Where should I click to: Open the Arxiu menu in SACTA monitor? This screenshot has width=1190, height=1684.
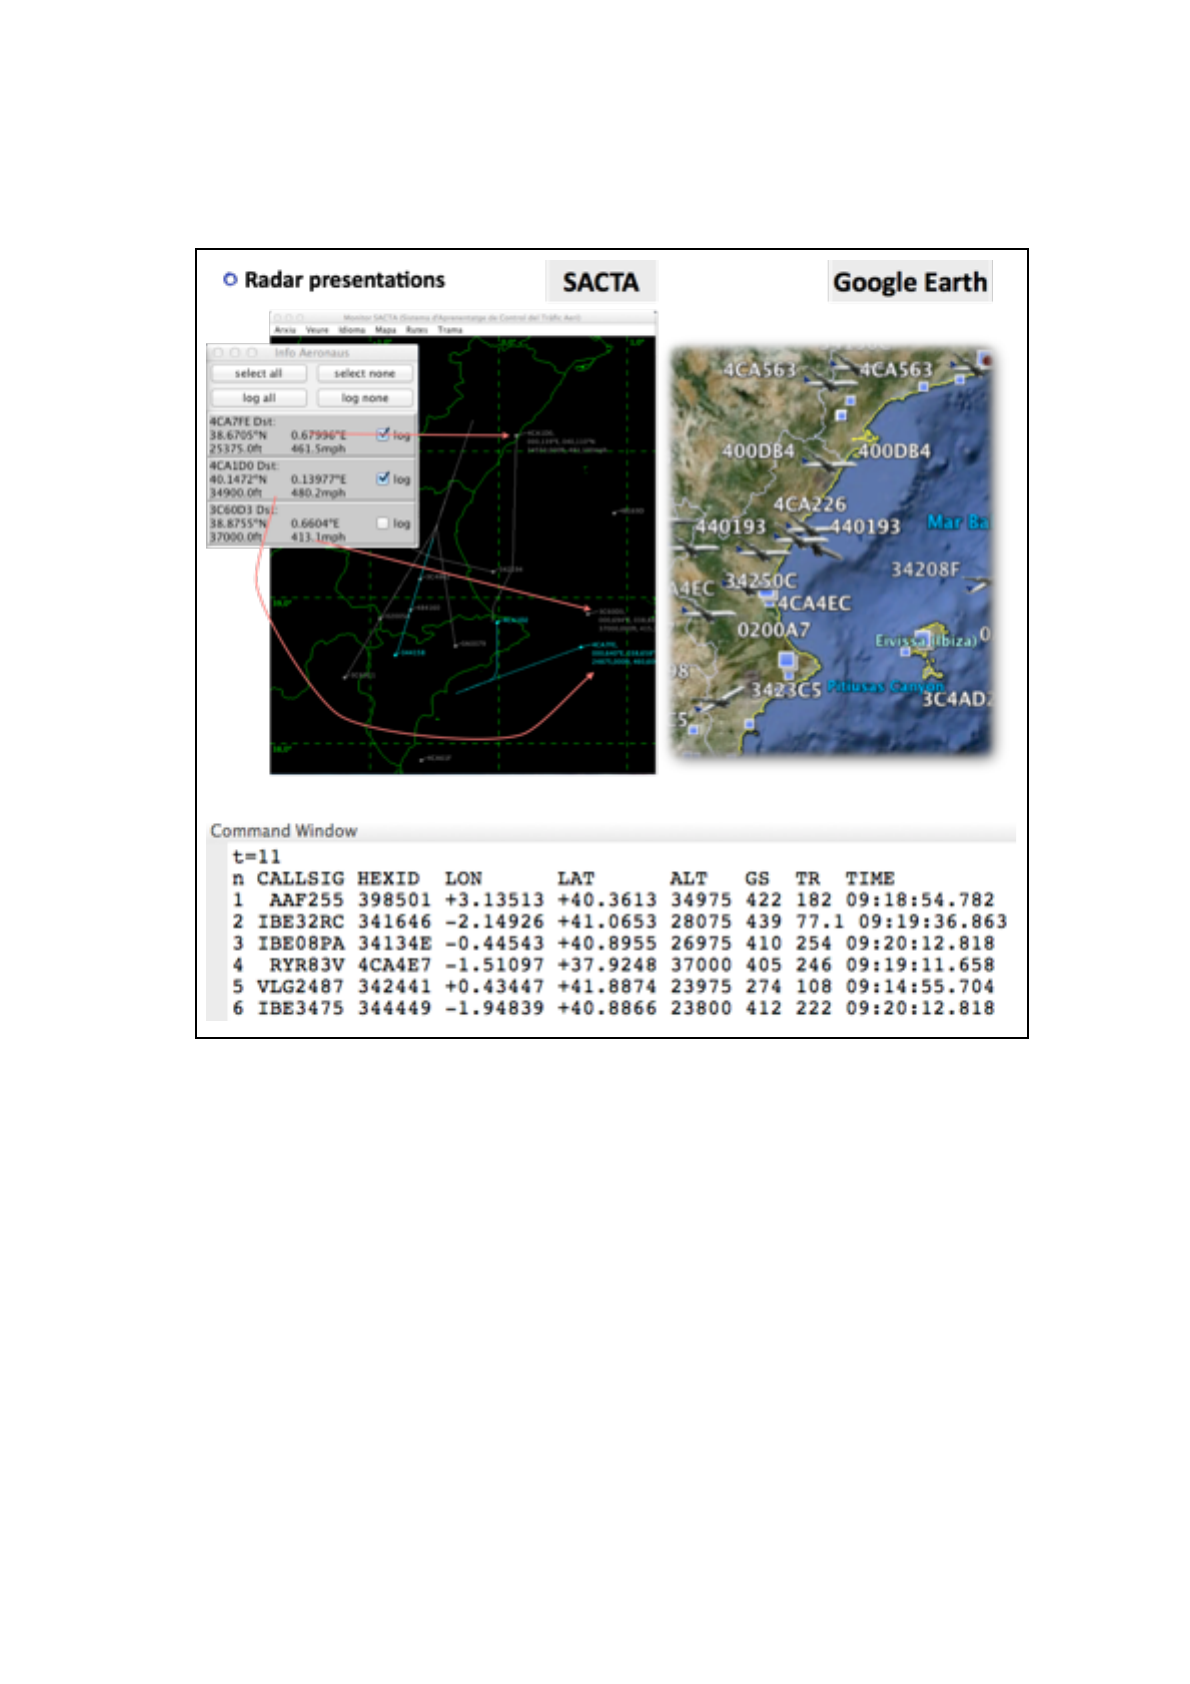285,329
